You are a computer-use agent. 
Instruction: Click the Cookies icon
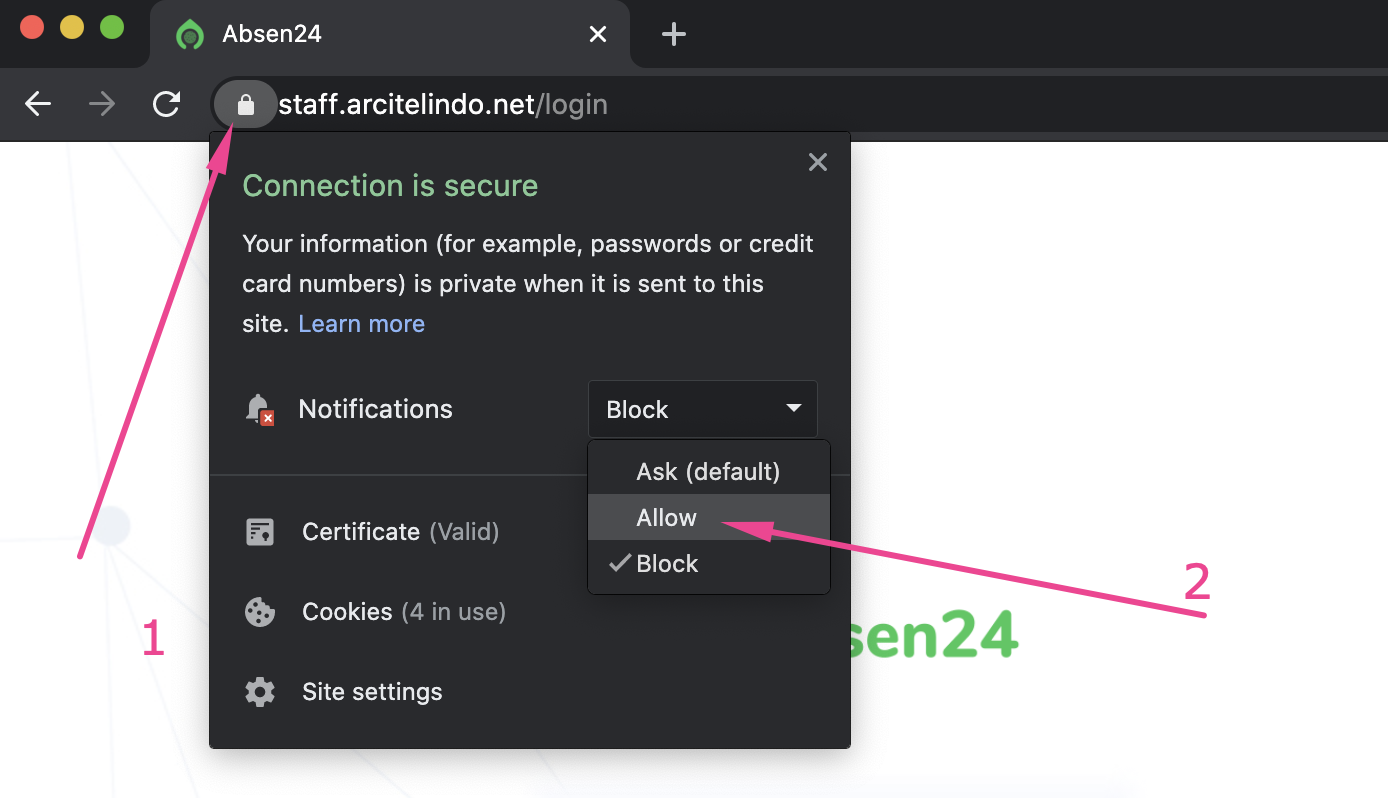pos(260,612)
